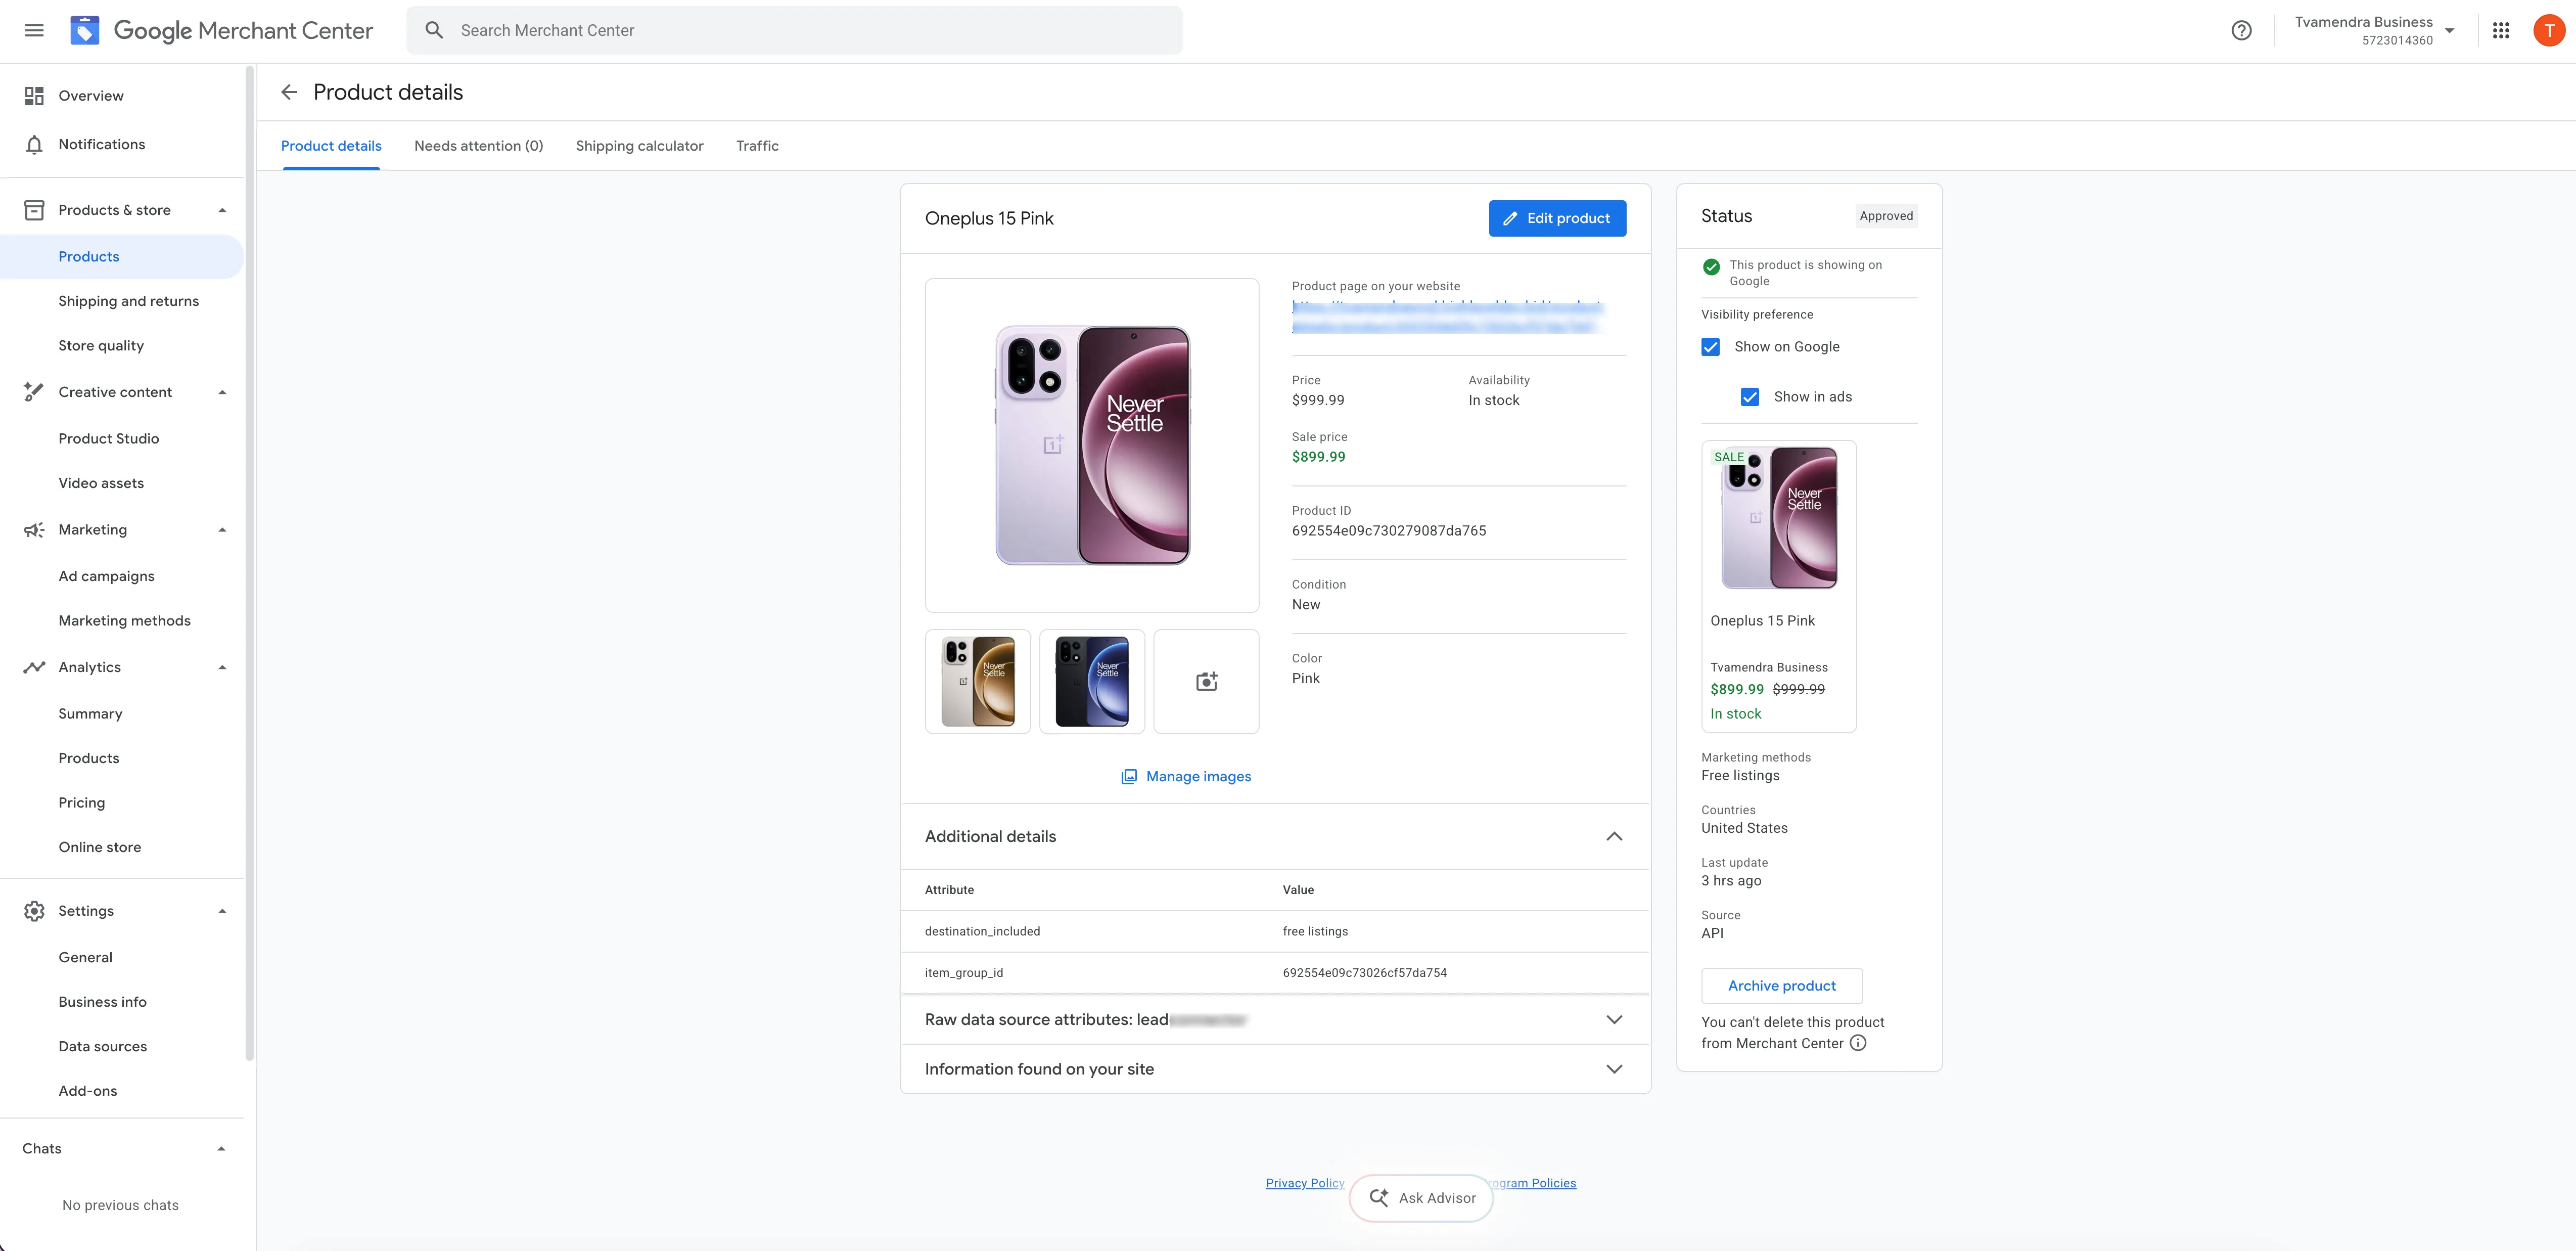The image size is (2576, 1251).
Task: Click the Edit product button
Action: pos(1557,218)
